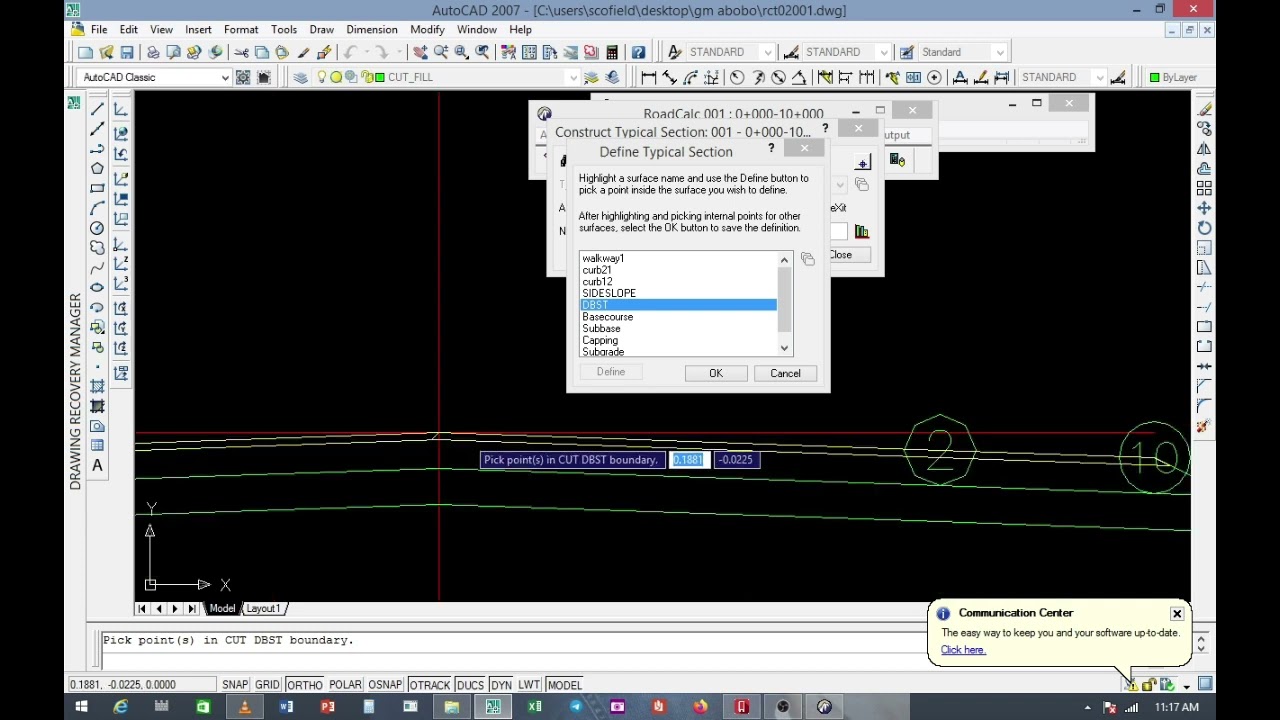The height and width of the screenshot is (720, 1280).
Task: Open the Insert menu
Action: [198, 30]
